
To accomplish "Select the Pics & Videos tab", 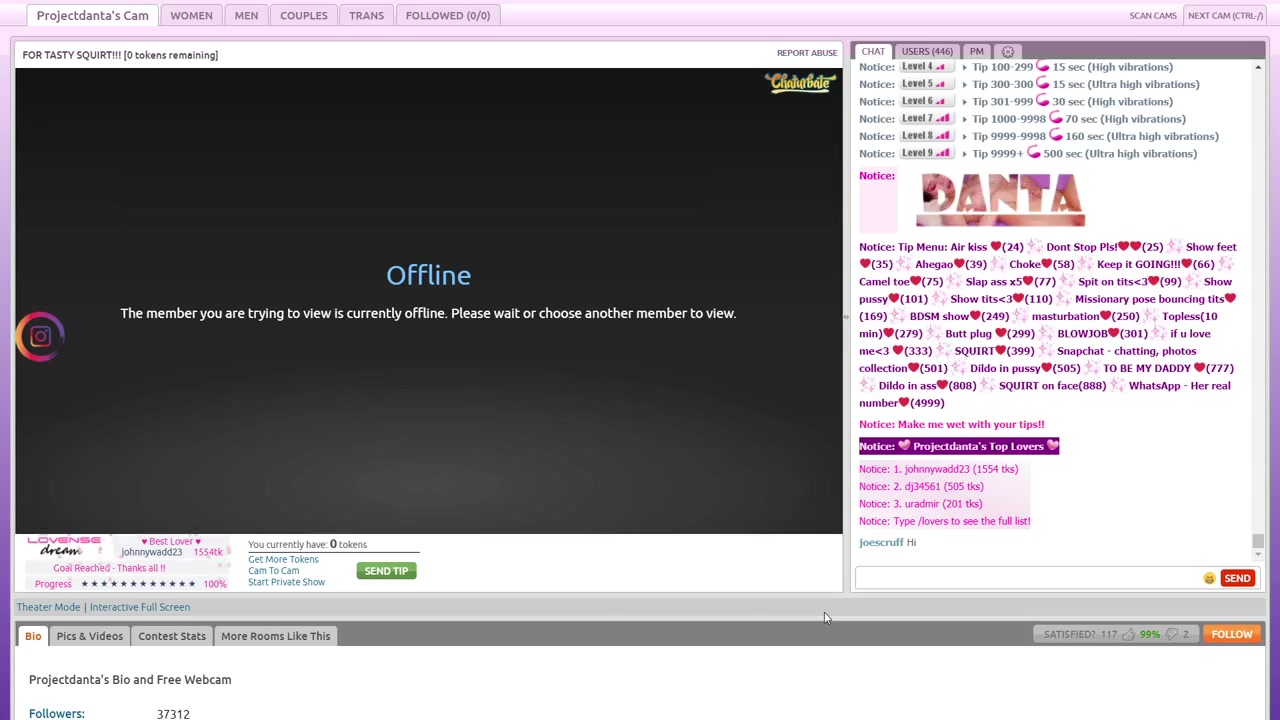I will (x=89, y=636).
